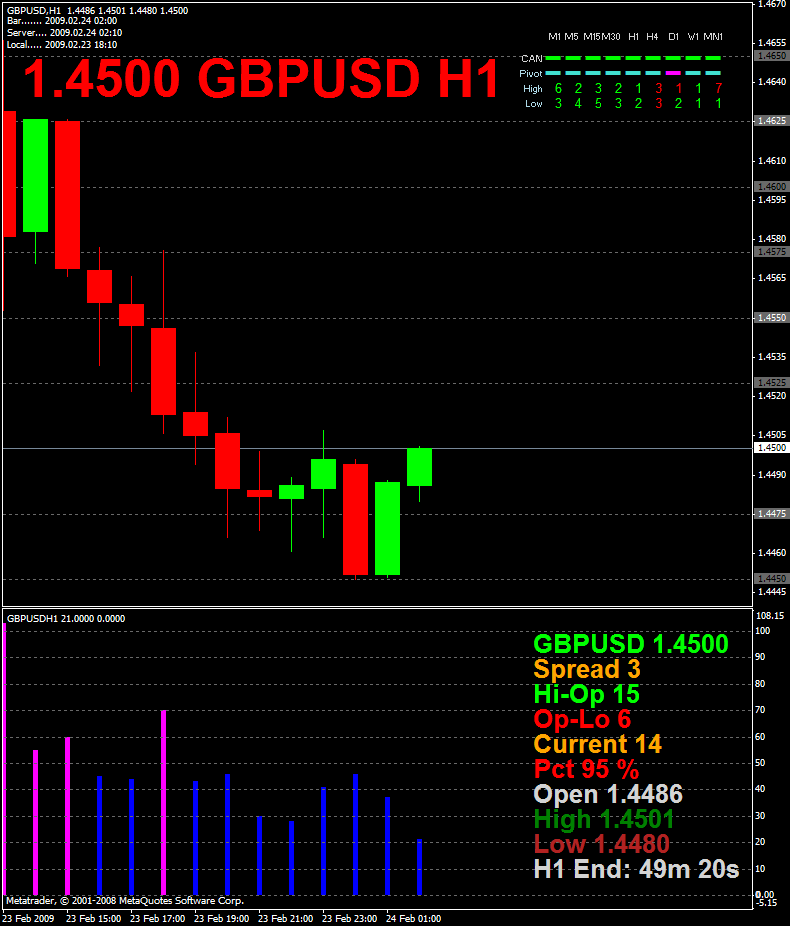
Task: Click the orange "Current 14" line
Action: [598, 744]
